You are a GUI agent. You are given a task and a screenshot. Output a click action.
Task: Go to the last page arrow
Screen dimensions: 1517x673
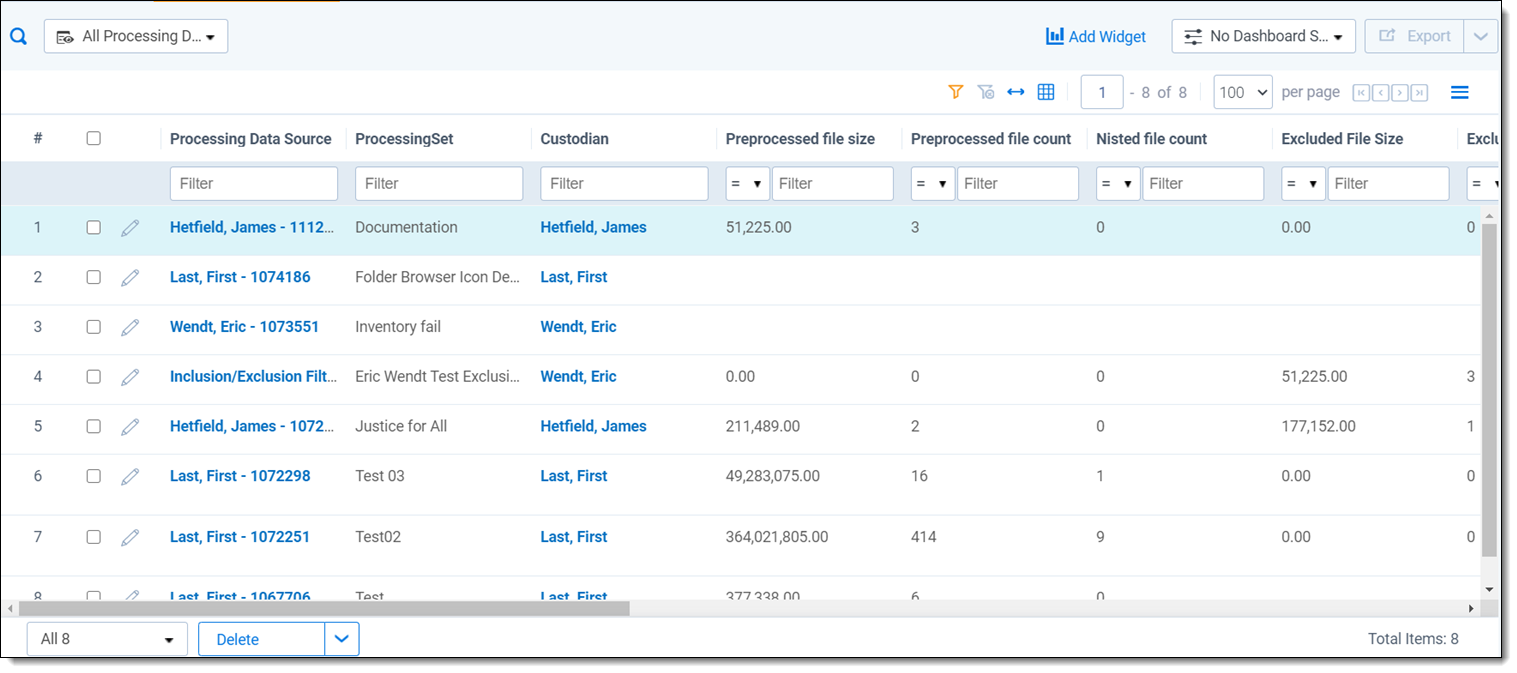(1419, 93)
